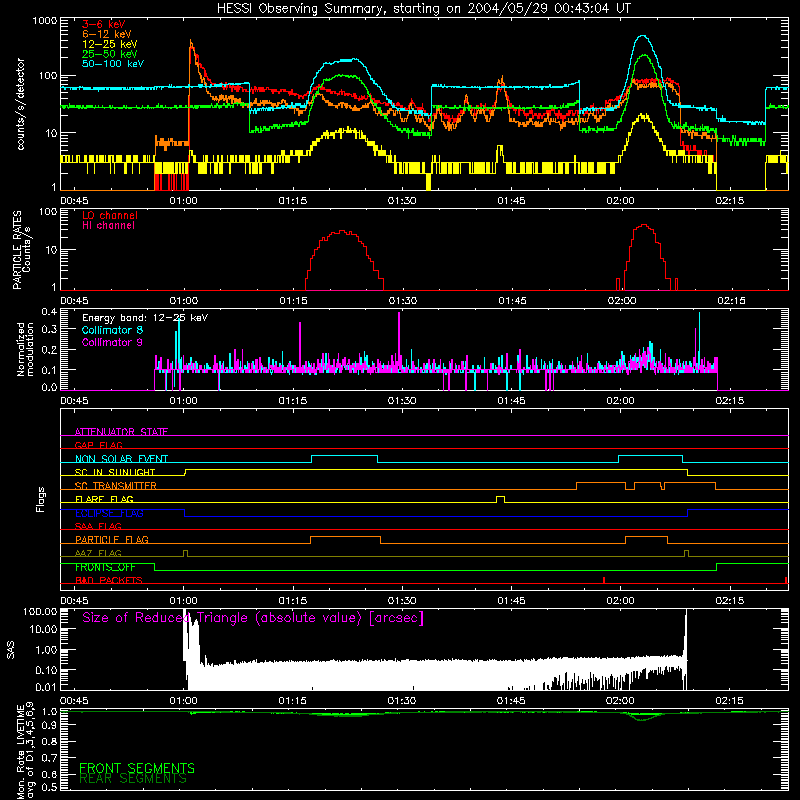Viewport: 800px width, 800px height.
Task: Click the 01:30 tick under the count-rate panel
Action: pyautogui.click(x=402, y=201)
